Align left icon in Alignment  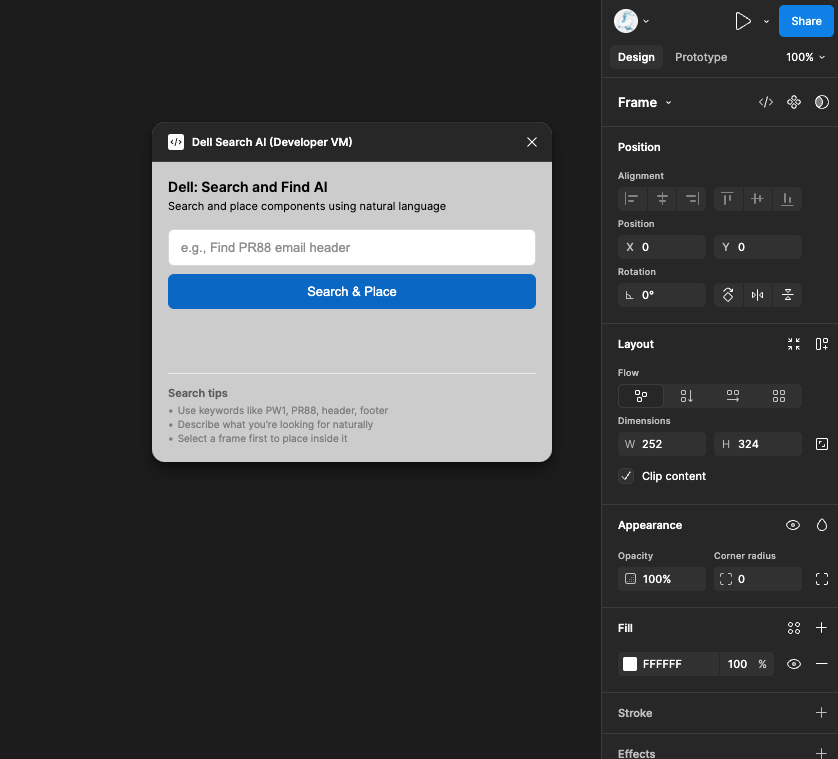pos(632,199)
